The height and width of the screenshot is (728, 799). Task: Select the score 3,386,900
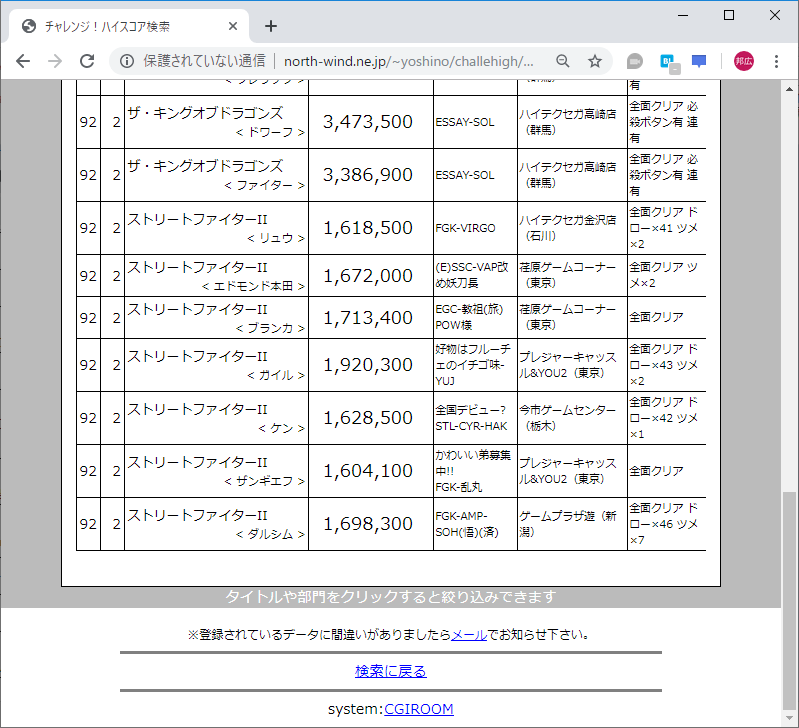click(368, 175)
